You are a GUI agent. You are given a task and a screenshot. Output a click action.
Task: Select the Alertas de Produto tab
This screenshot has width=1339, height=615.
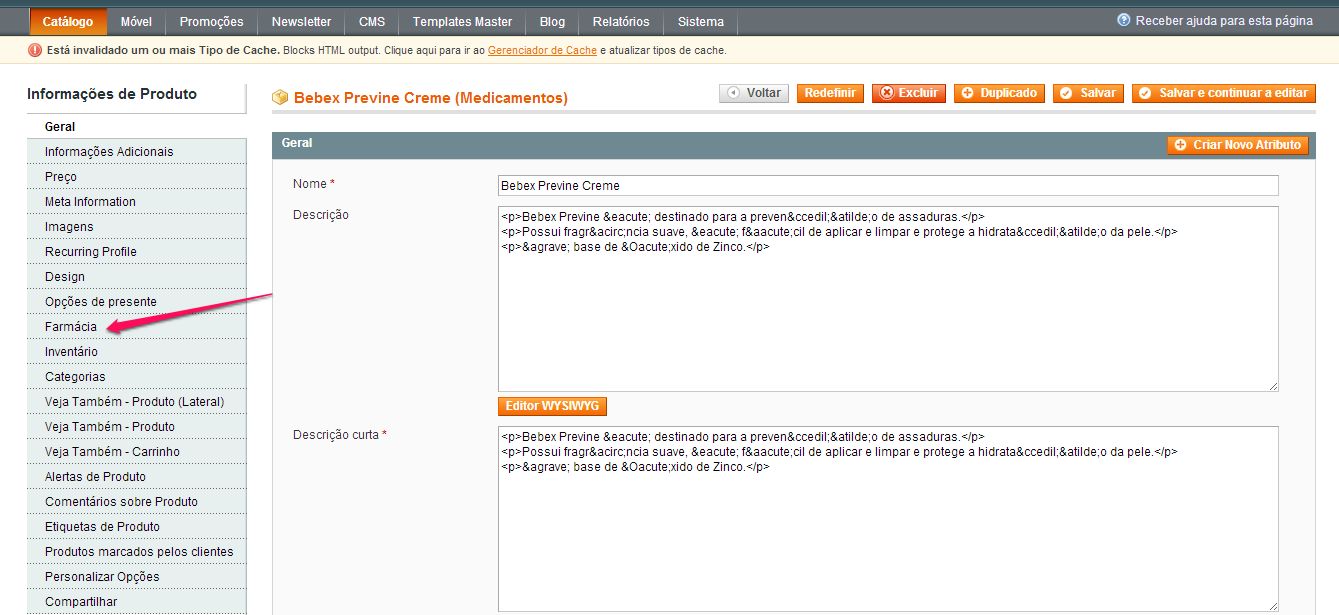point(136,477)
